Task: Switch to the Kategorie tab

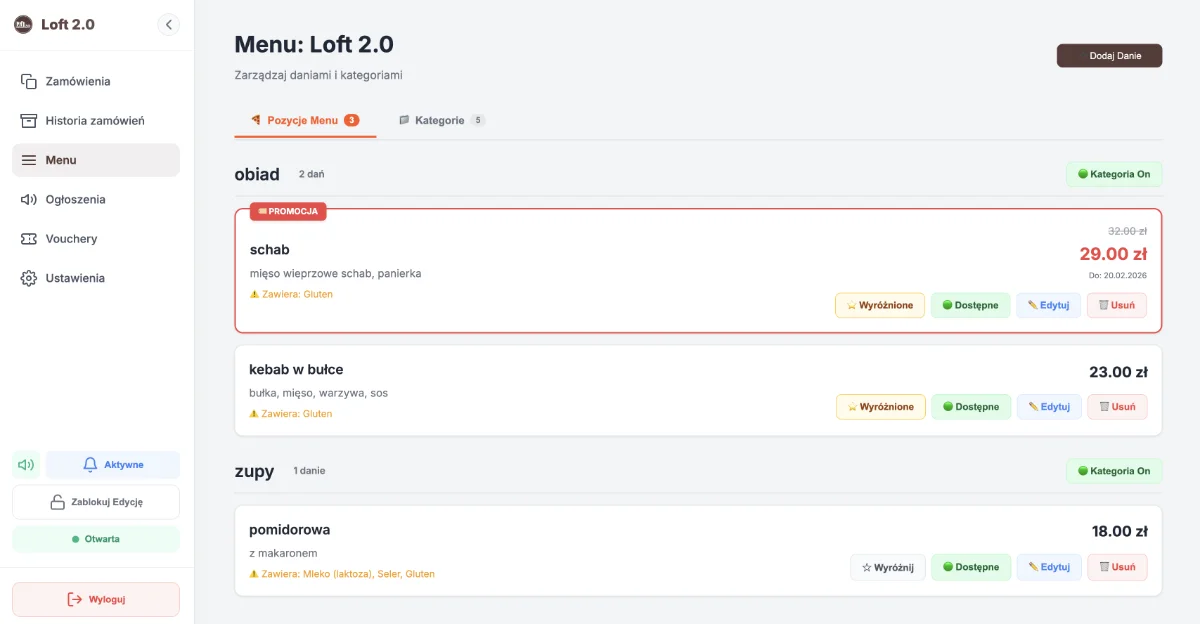Action: (439, 119)
